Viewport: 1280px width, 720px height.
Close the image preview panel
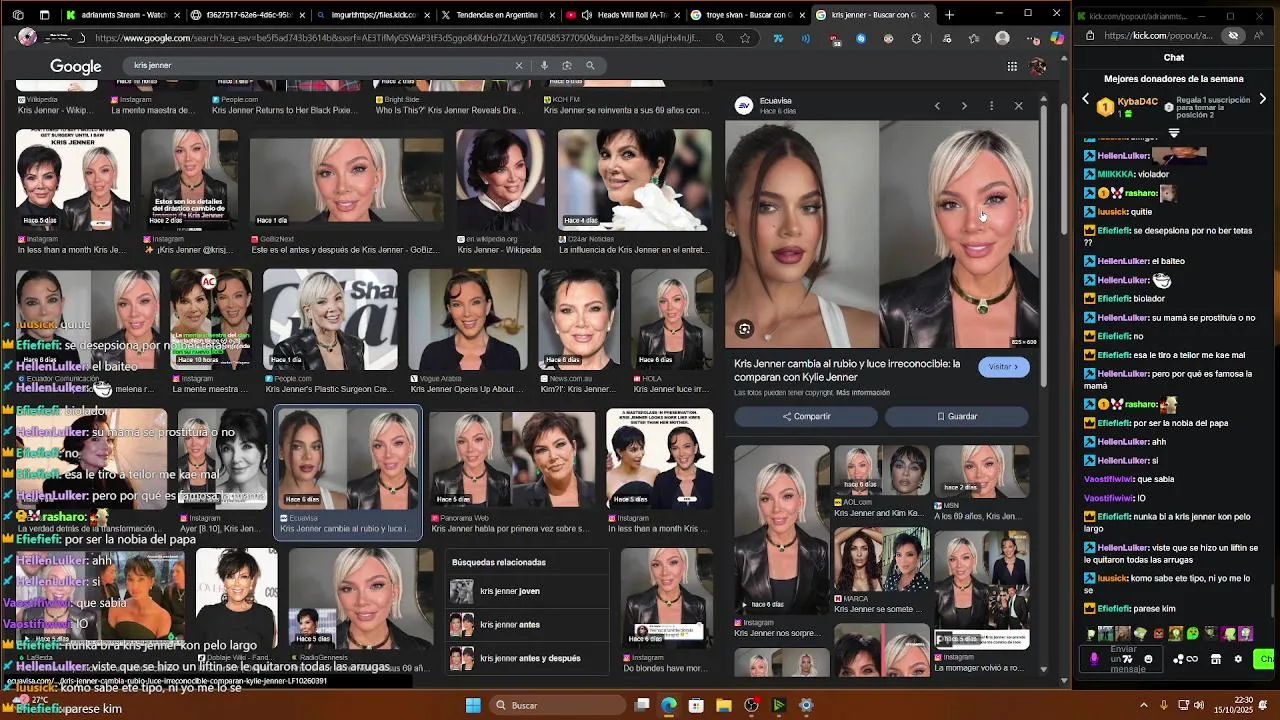[x=1018, y=106]
